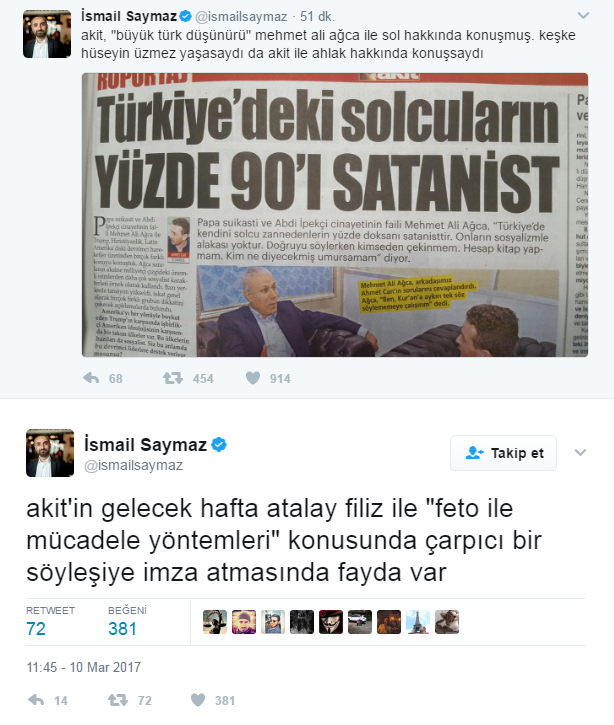Open the chevron menu beside Takip et
Viewport: 614px width, 725px height.
[580, 452]
